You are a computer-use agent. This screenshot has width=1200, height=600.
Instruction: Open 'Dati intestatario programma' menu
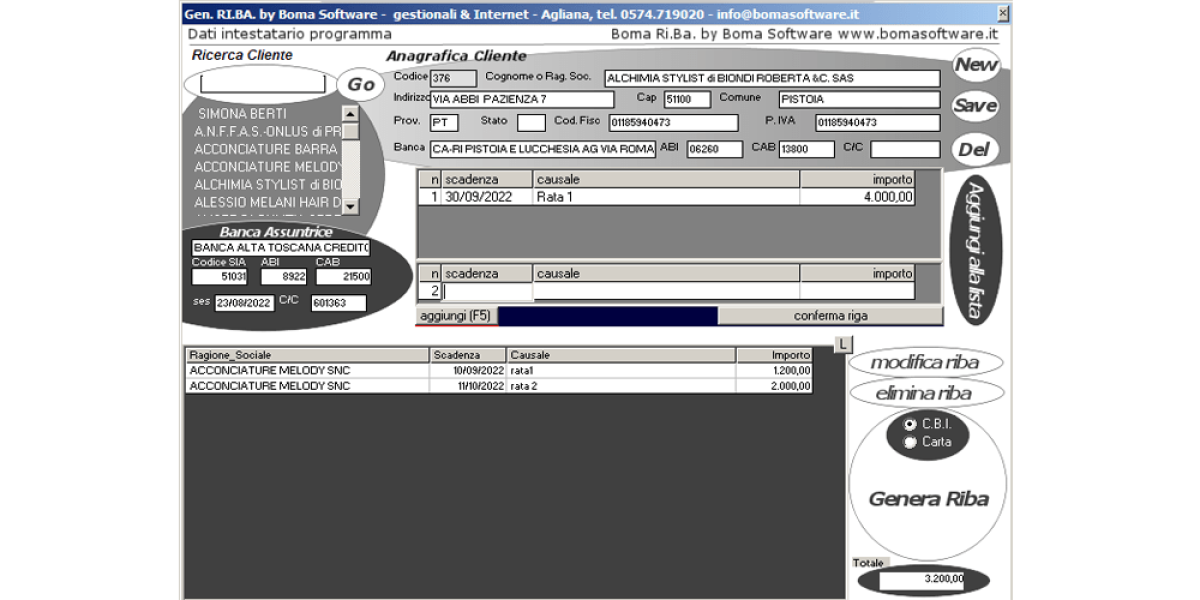point(290,34)
